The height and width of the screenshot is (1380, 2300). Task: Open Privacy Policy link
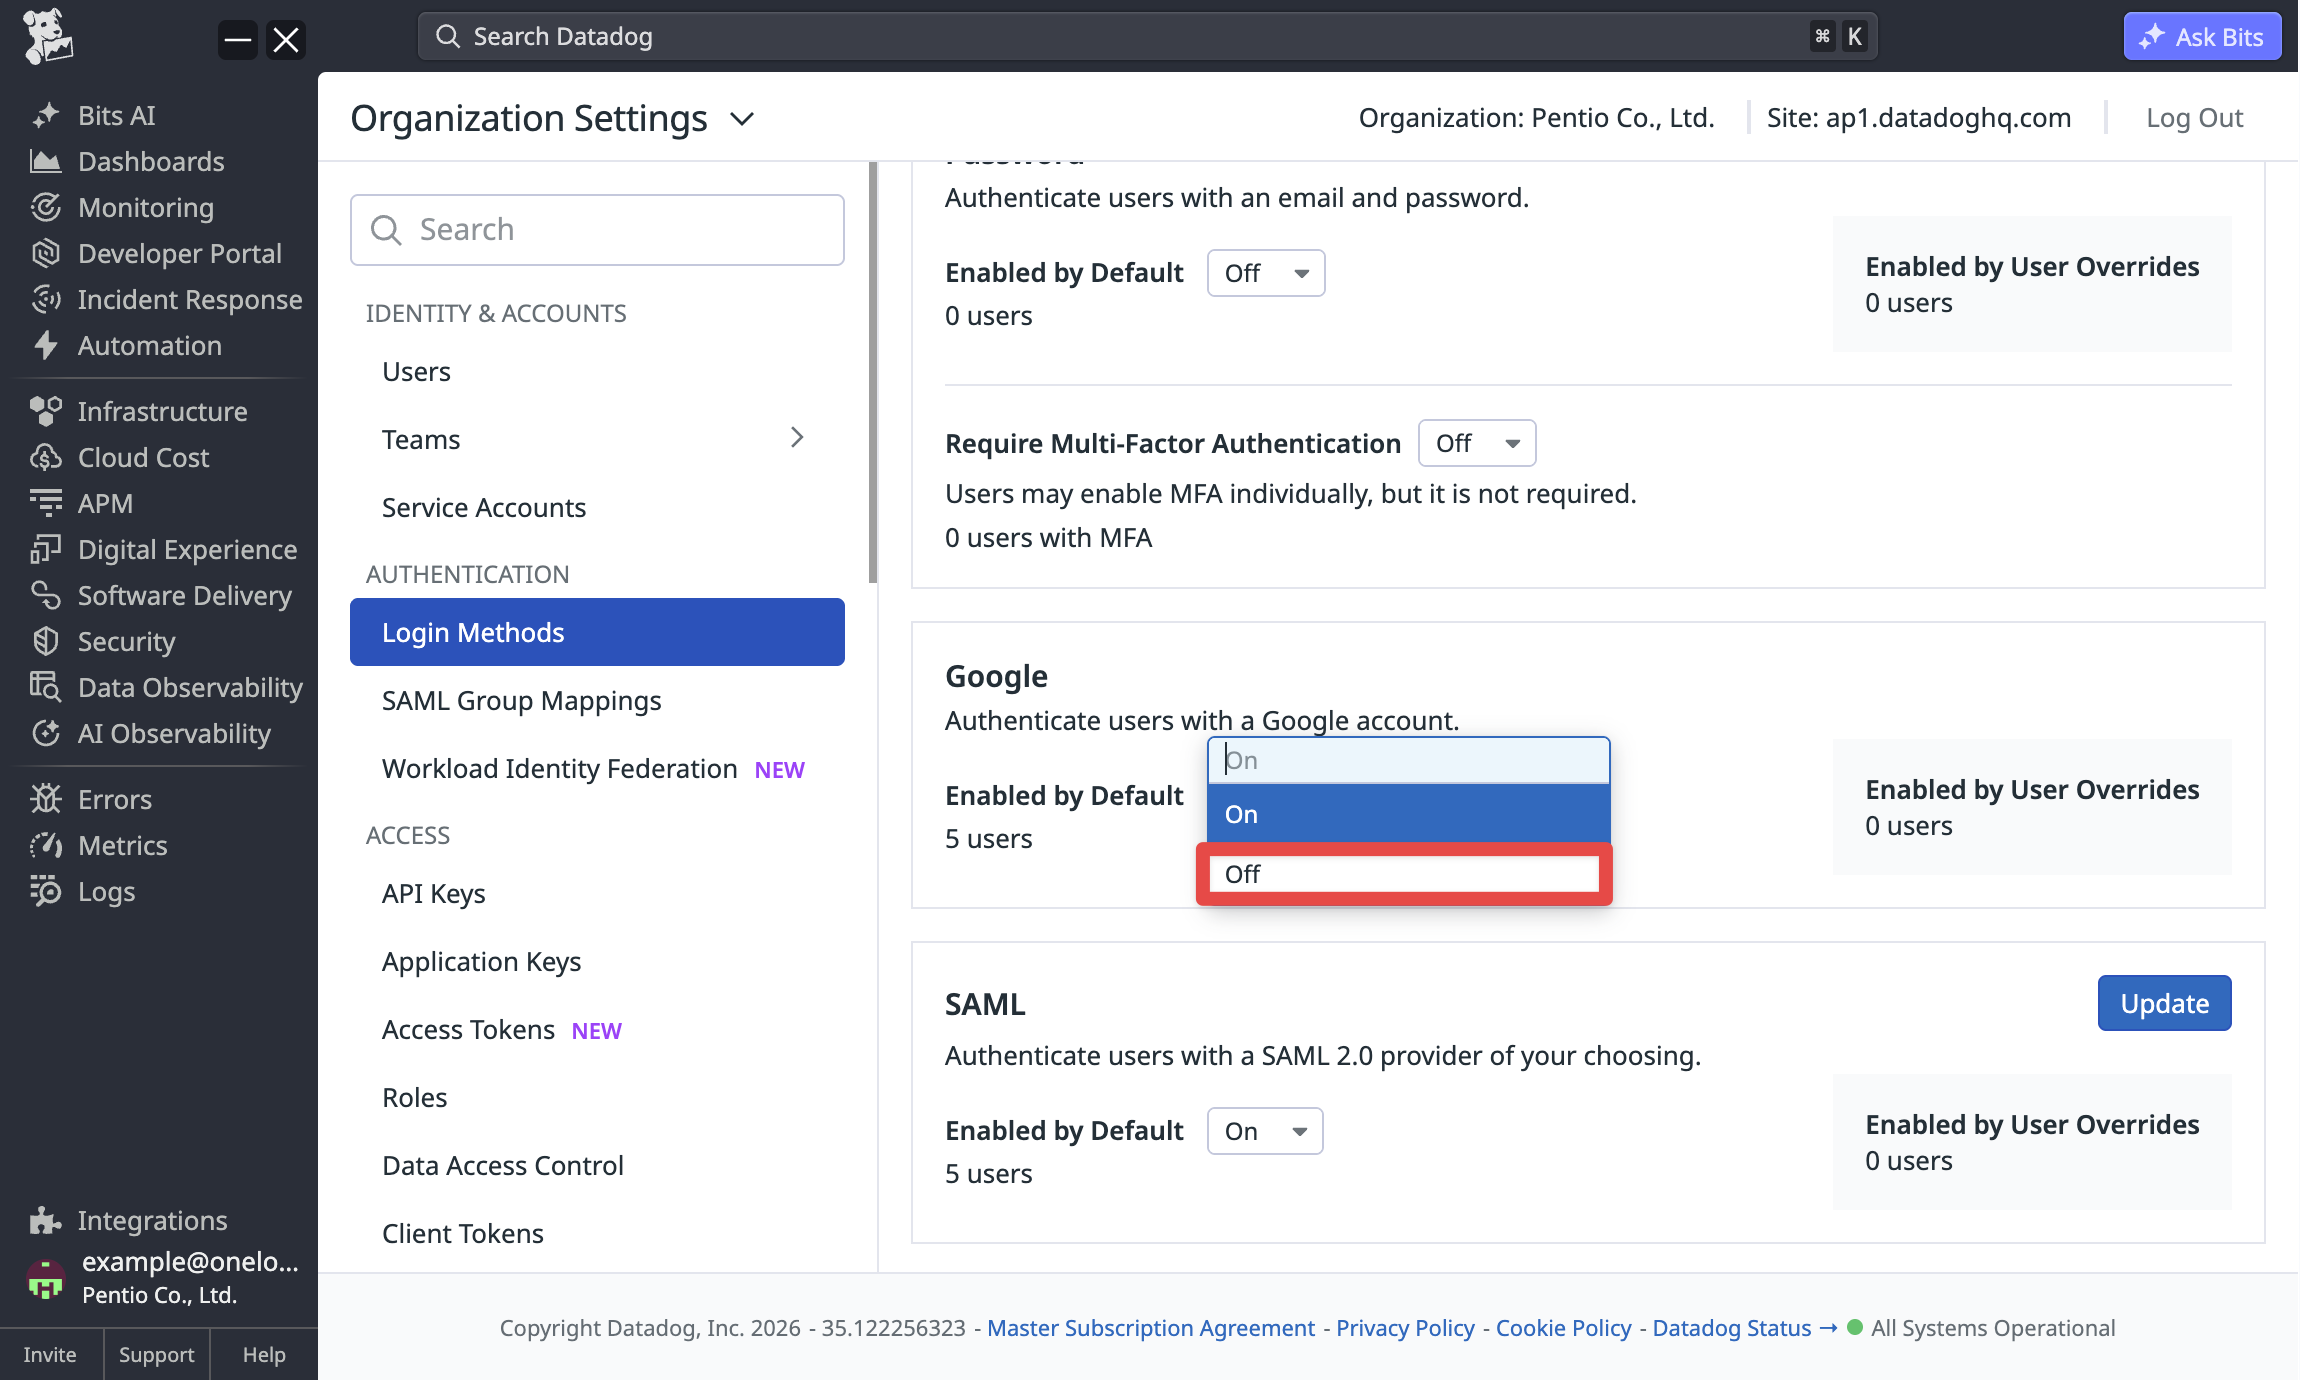[1405, 1328]
